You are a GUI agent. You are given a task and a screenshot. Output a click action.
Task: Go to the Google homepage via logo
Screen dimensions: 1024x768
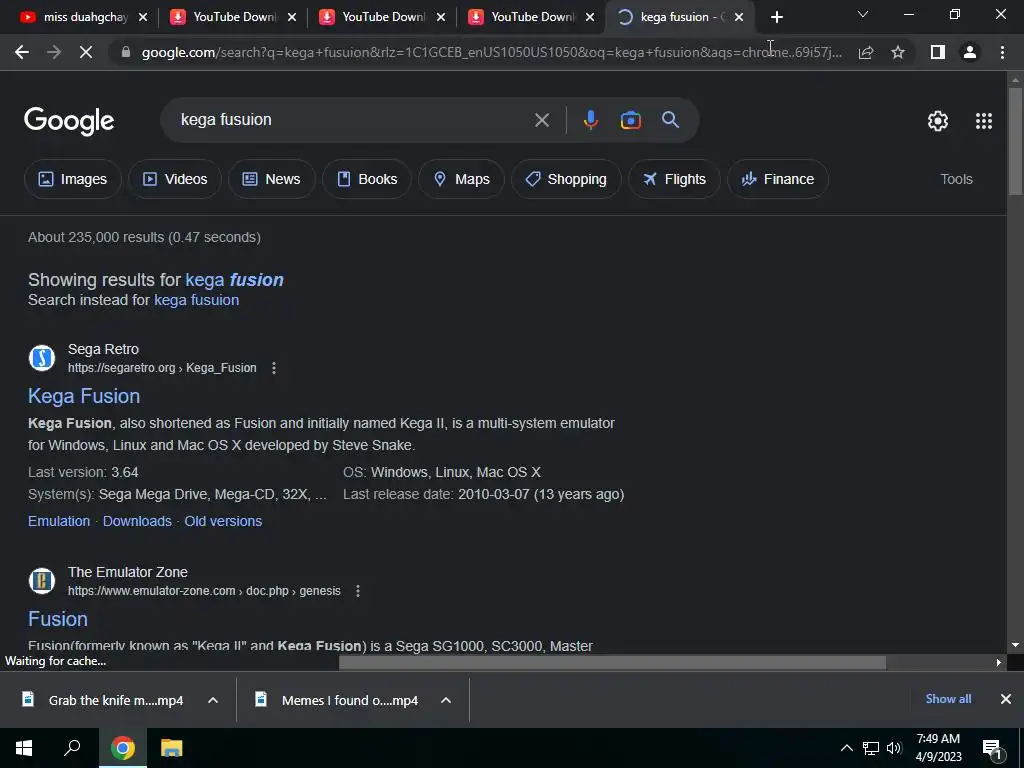[69, 121]
